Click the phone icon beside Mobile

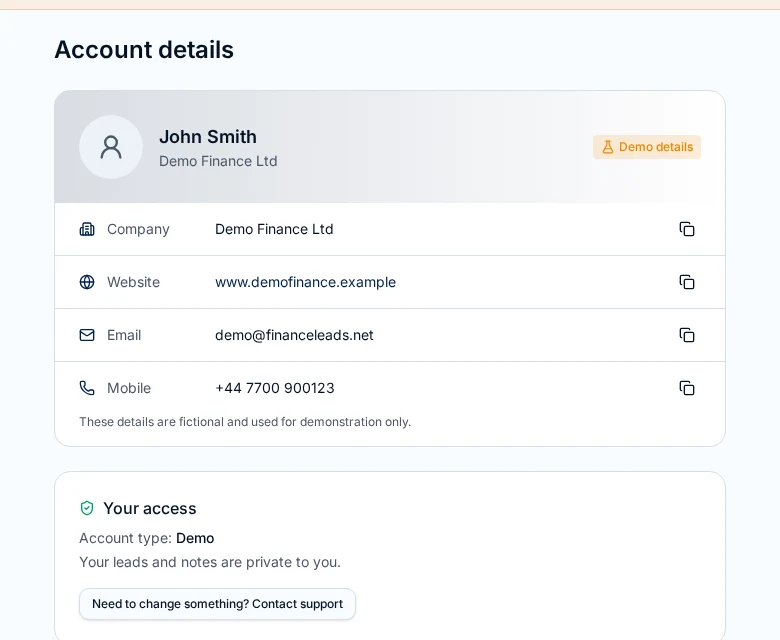point(87,388)
